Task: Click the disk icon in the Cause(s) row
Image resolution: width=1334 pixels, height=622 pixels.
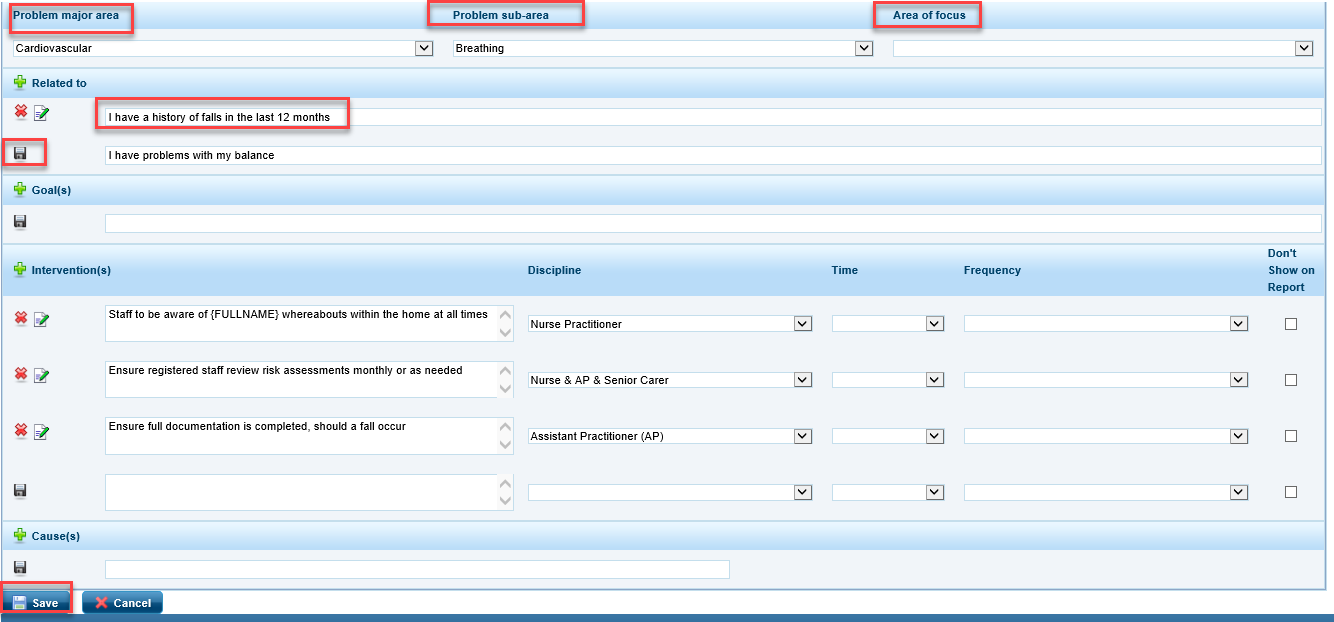Action: pos(20,568)
